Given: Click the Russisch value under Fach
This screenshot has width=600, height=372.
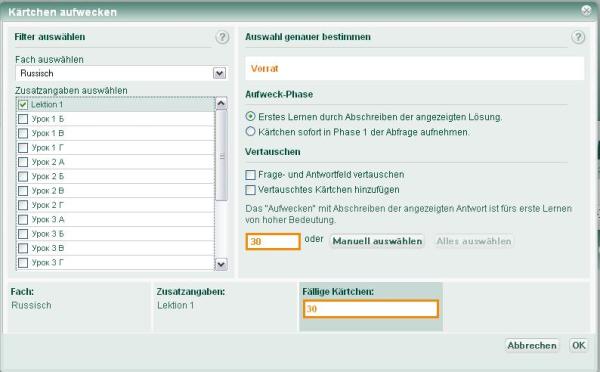Looking at the screenshot, I should coord(31,305).
